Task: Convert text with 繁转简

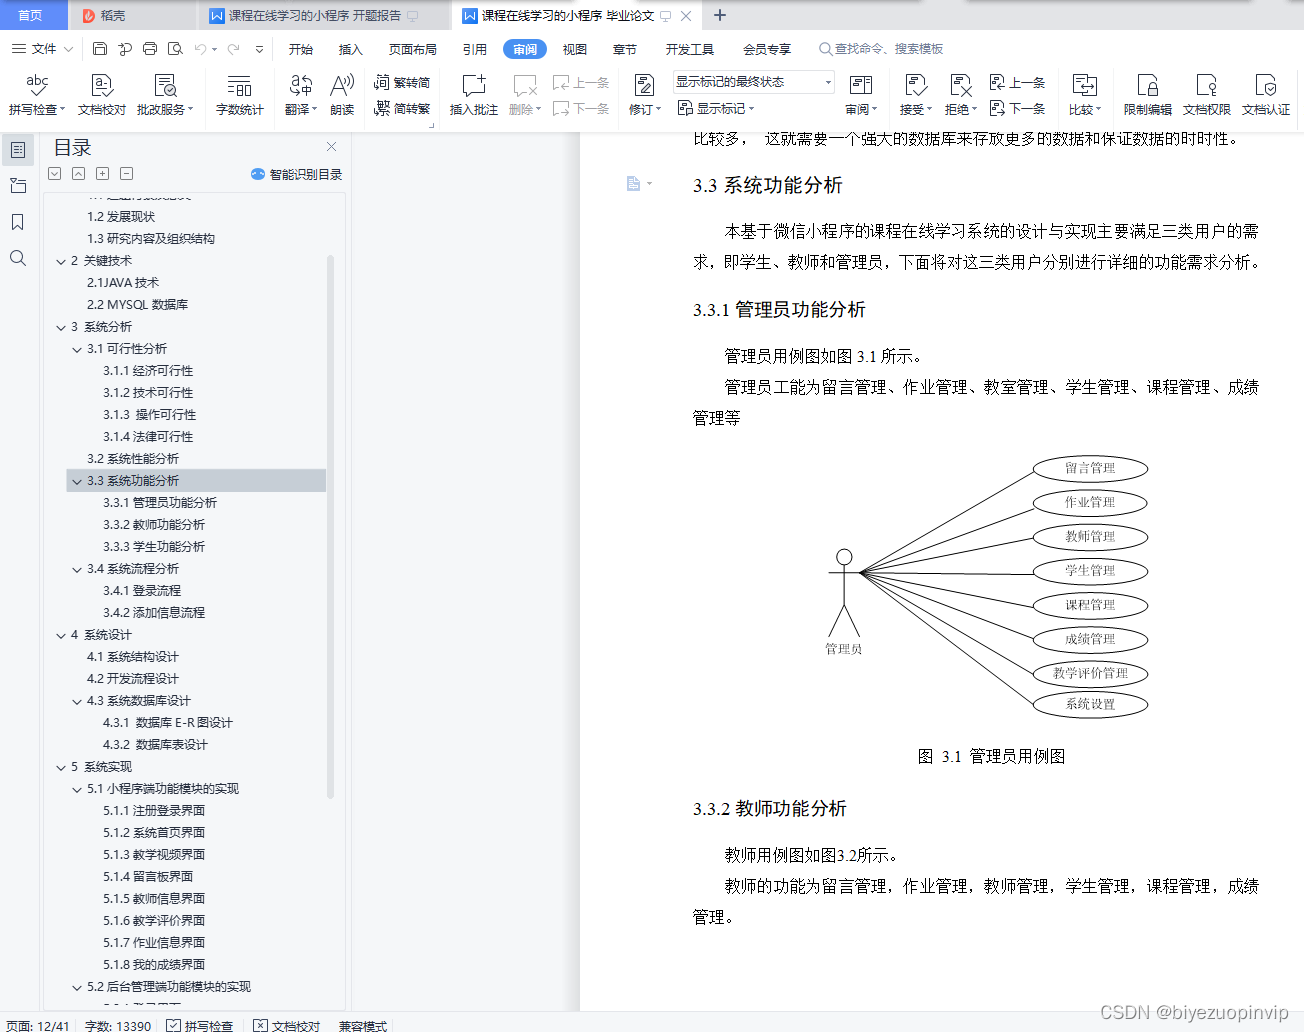Action: (402, 83)
